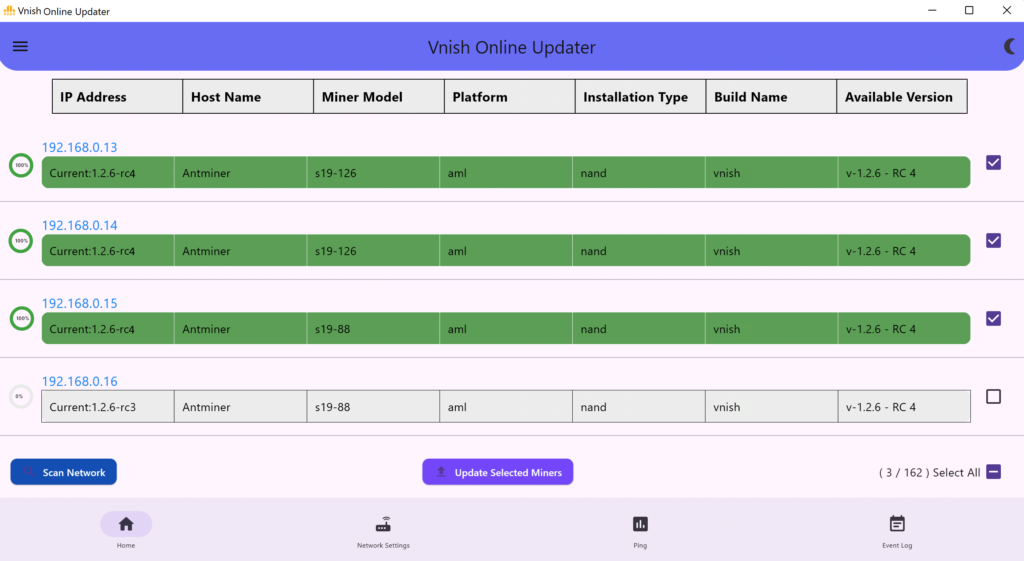Uncheck the miner 192.168.0.14 checkbox
This screenshot has width=1024, height=561.
[x=993, y=240]
